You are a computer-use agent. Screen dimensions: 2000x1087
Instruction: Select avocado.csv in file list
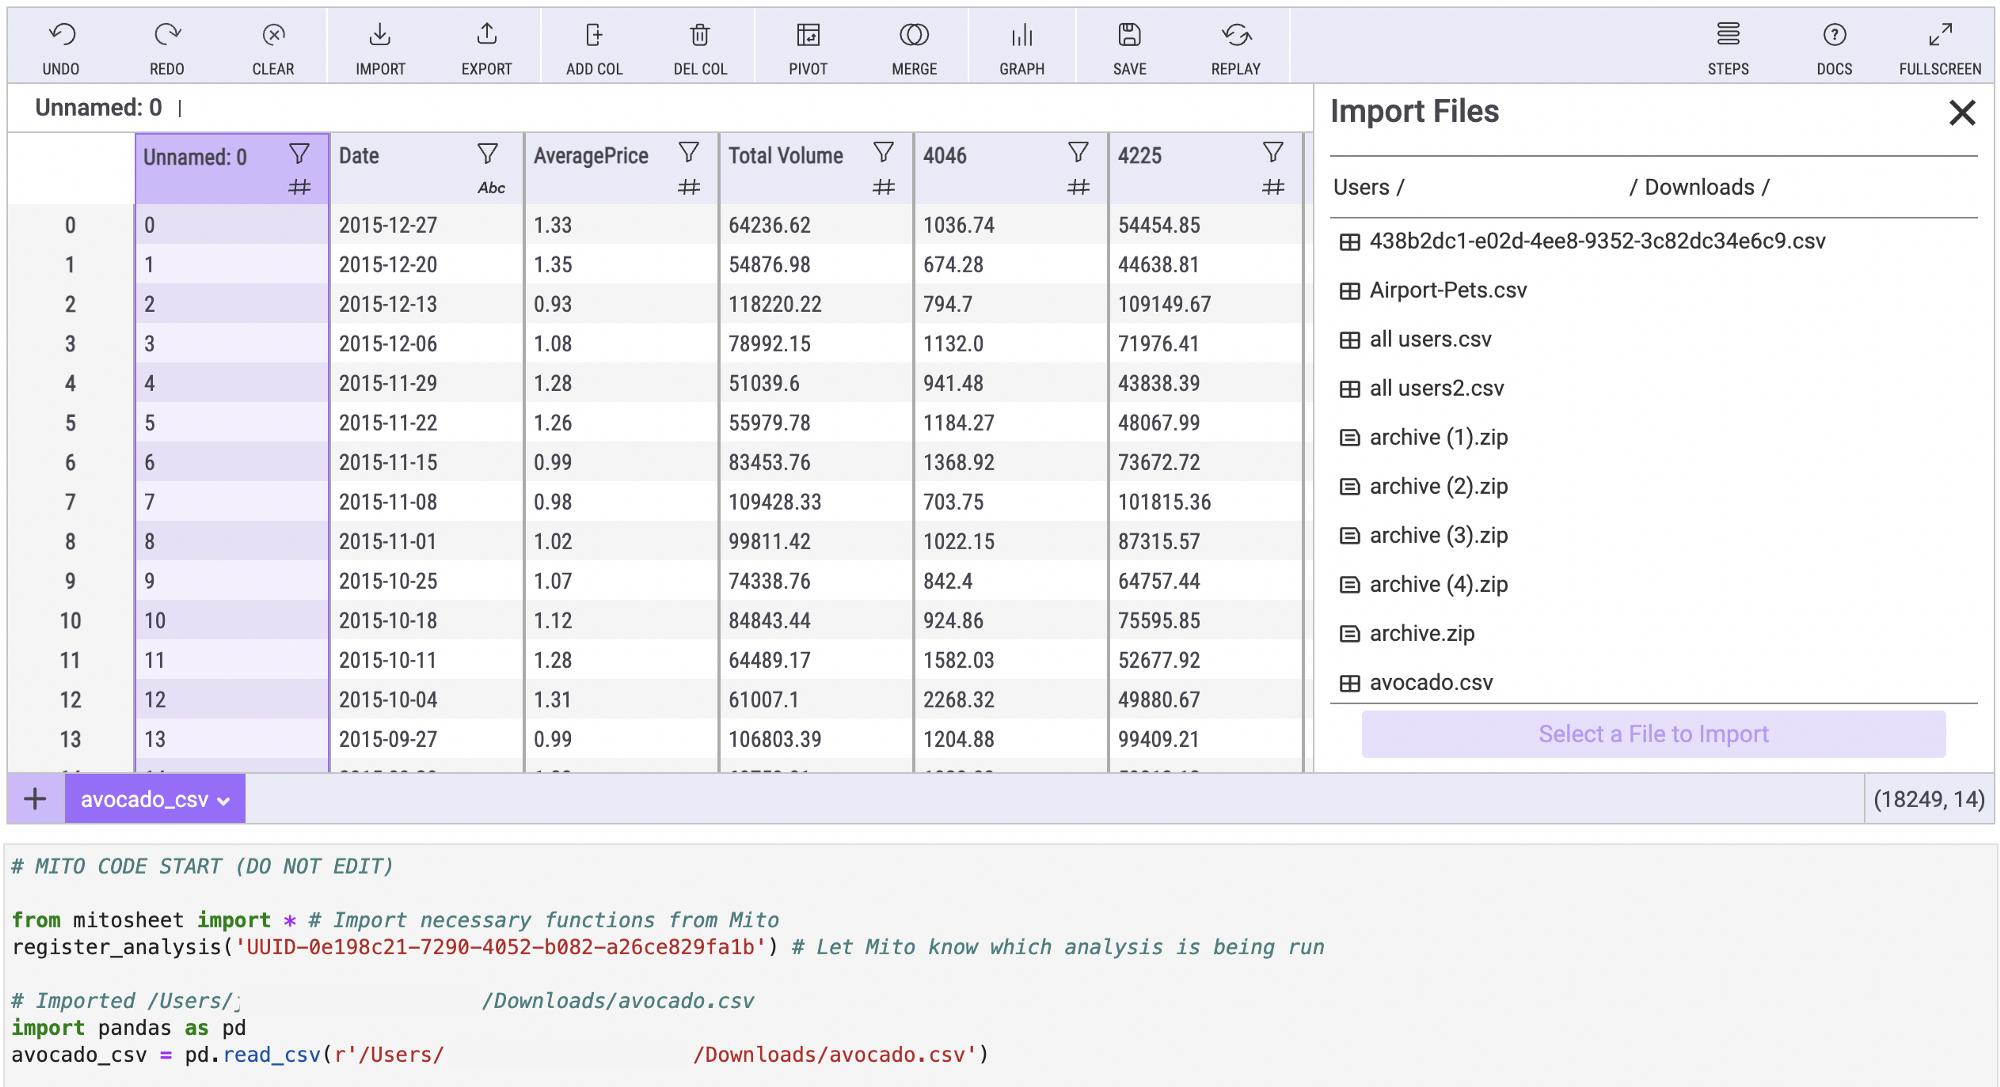click(x=1431, y=683)
